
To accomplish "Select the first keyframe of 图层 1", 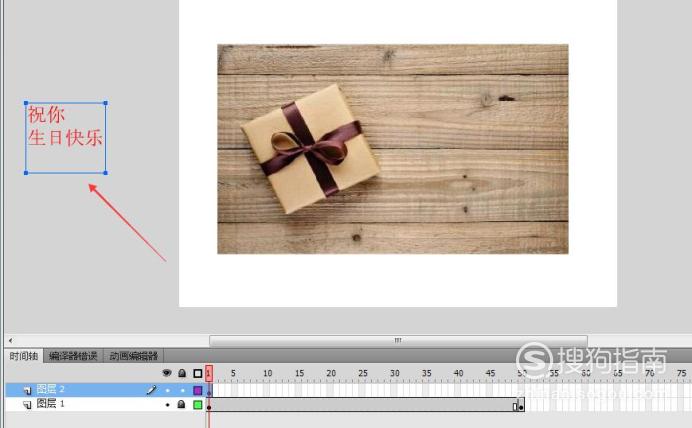I will tap(209, 405).
